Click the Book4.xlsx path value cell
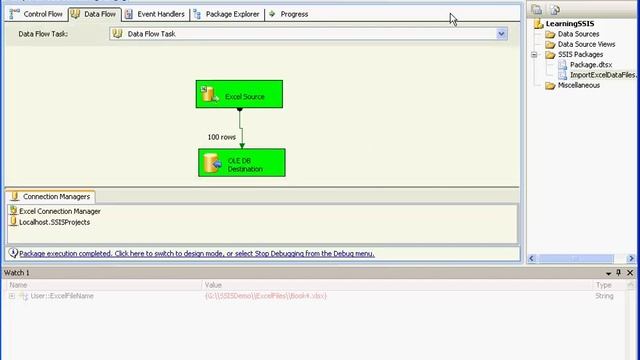This screenshot has width=640, height=360. click(266, 296)
